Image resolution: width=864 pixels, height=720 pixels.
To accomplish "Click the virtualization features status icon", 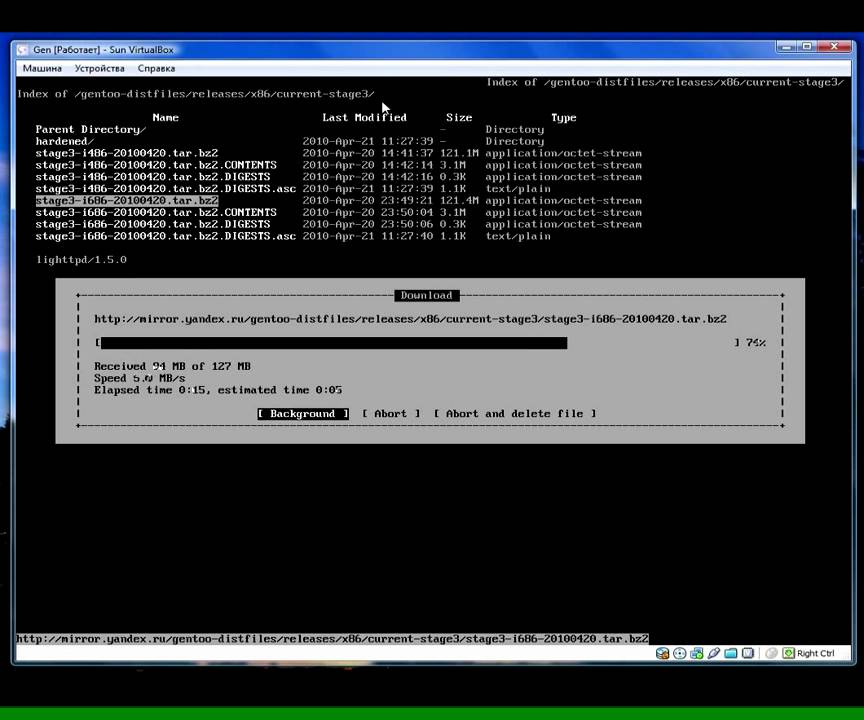I will click(x=748, y=653).
